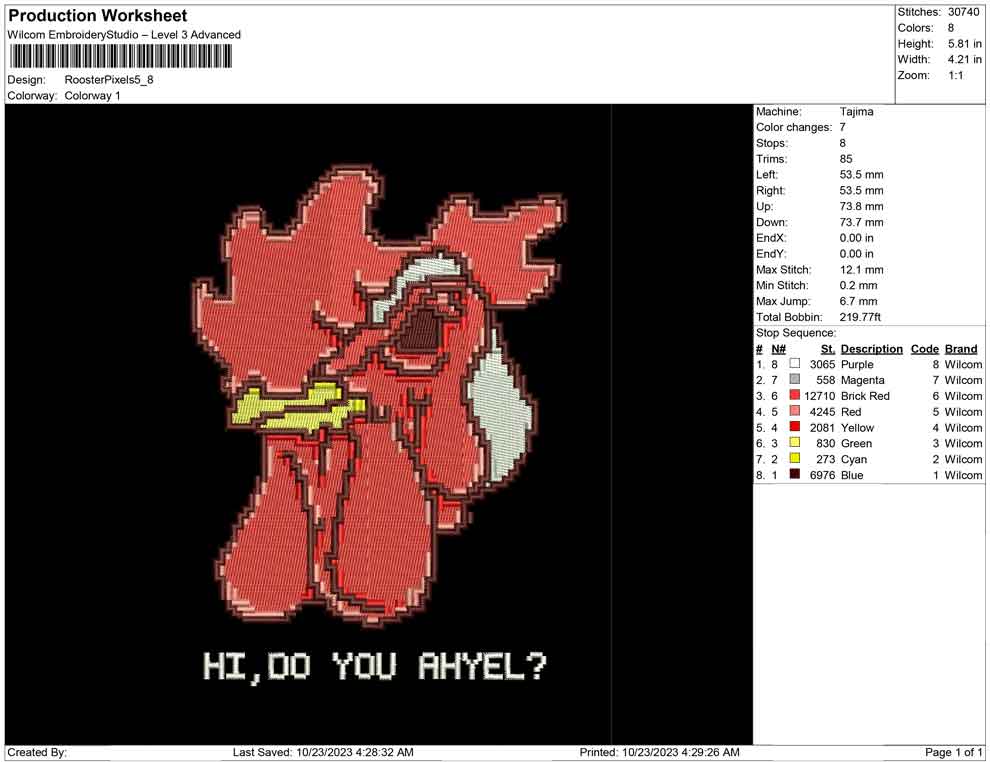The height and width of the screenshot is (762, 990).
Task: Click the Max Jump value '6.7 mm'
Action: 858,301
